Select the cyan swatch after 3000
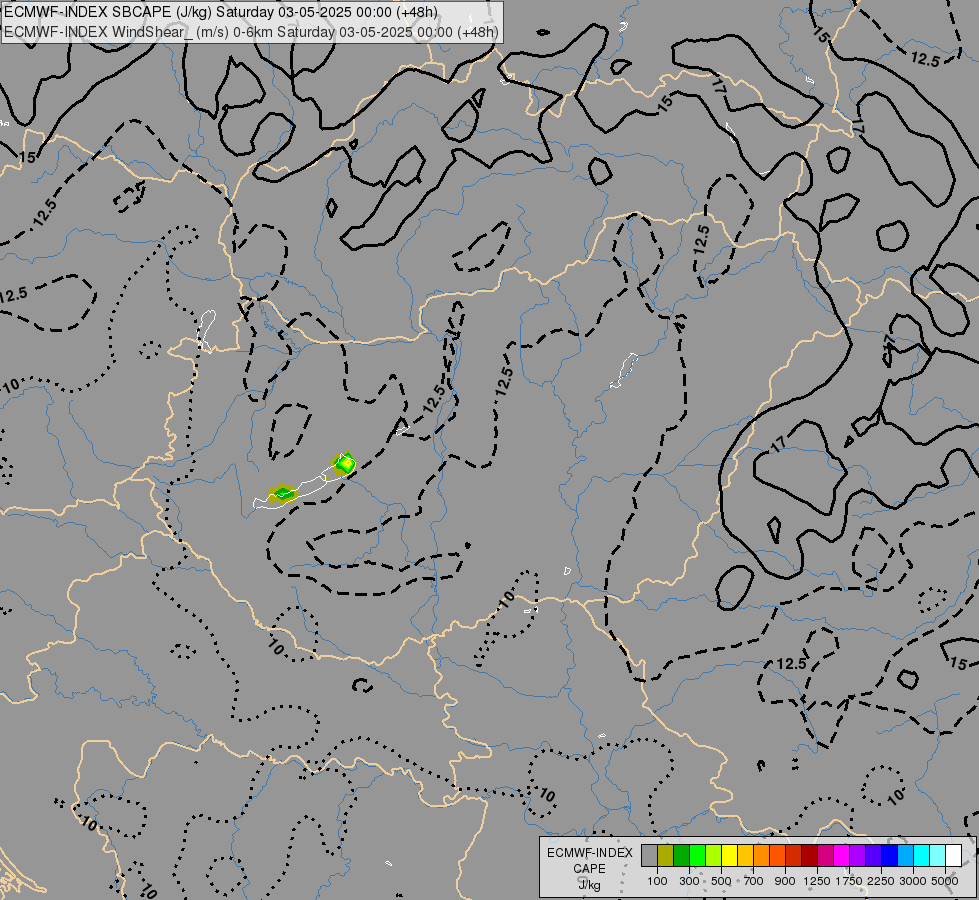 coord(922,856)
